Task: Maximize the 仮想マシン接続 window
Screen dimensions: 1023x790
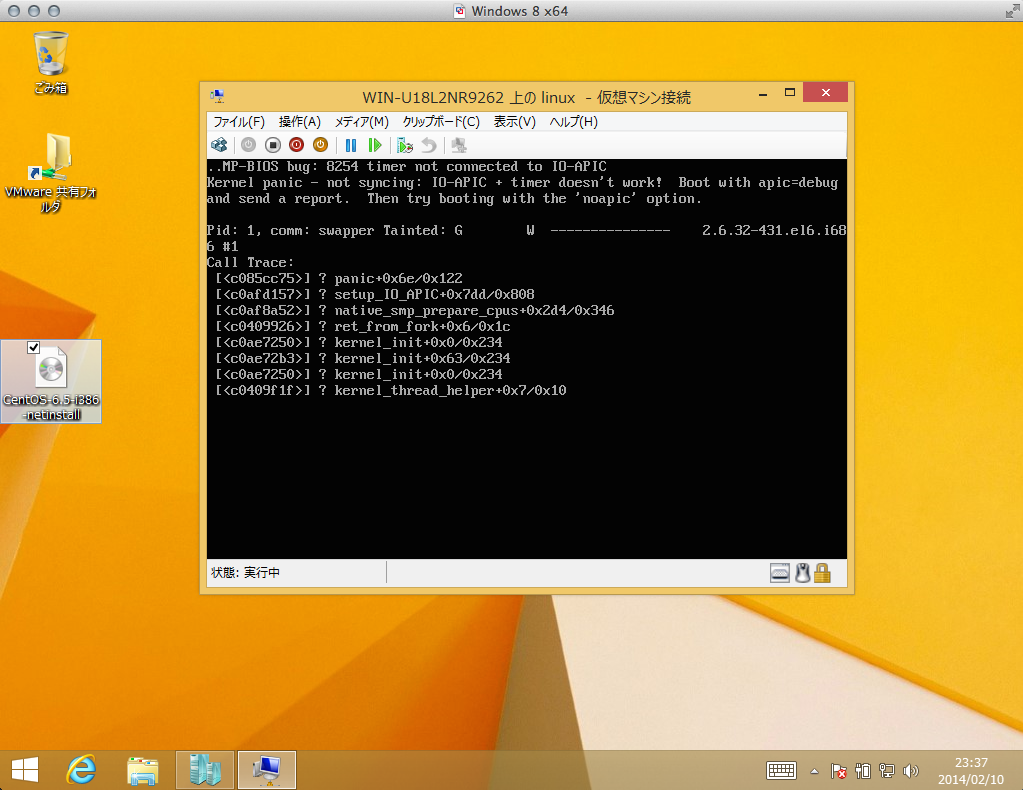Action: pos(789,93)
